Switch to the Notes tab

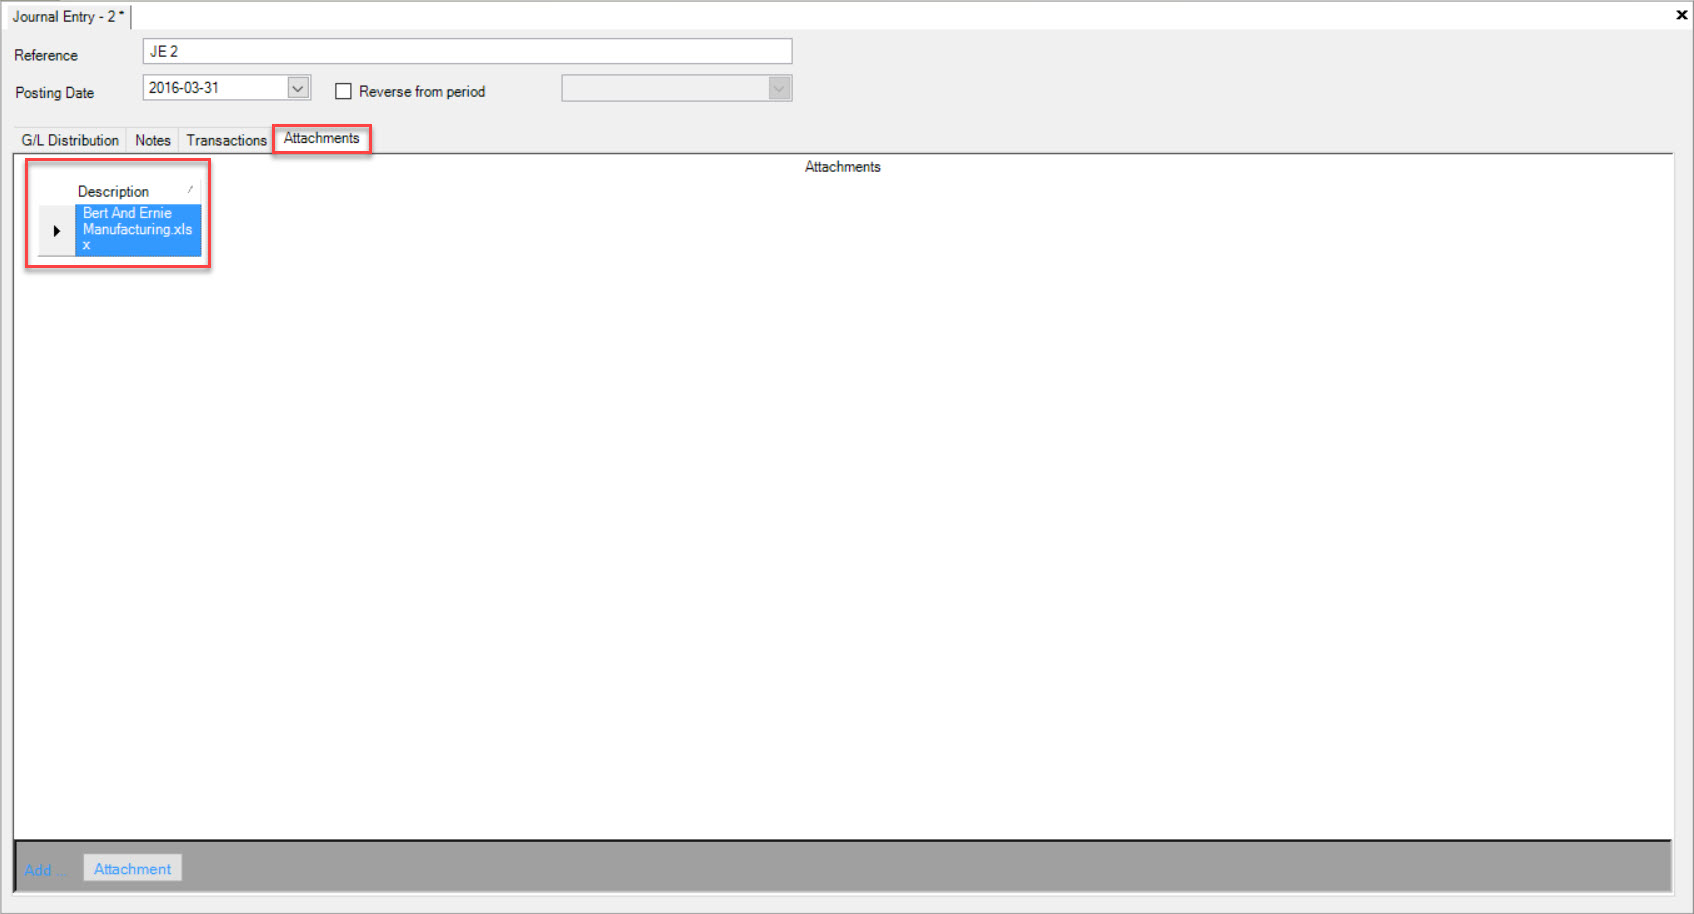153,140
